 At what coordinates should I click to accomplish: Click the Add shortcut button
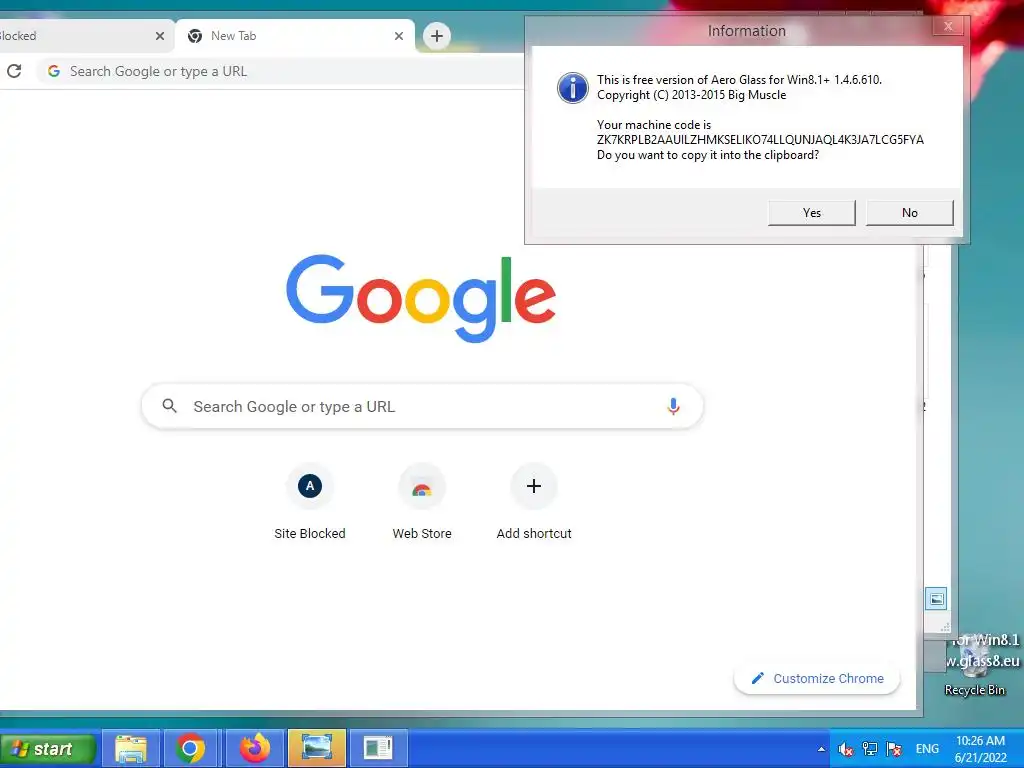(534, 503)
